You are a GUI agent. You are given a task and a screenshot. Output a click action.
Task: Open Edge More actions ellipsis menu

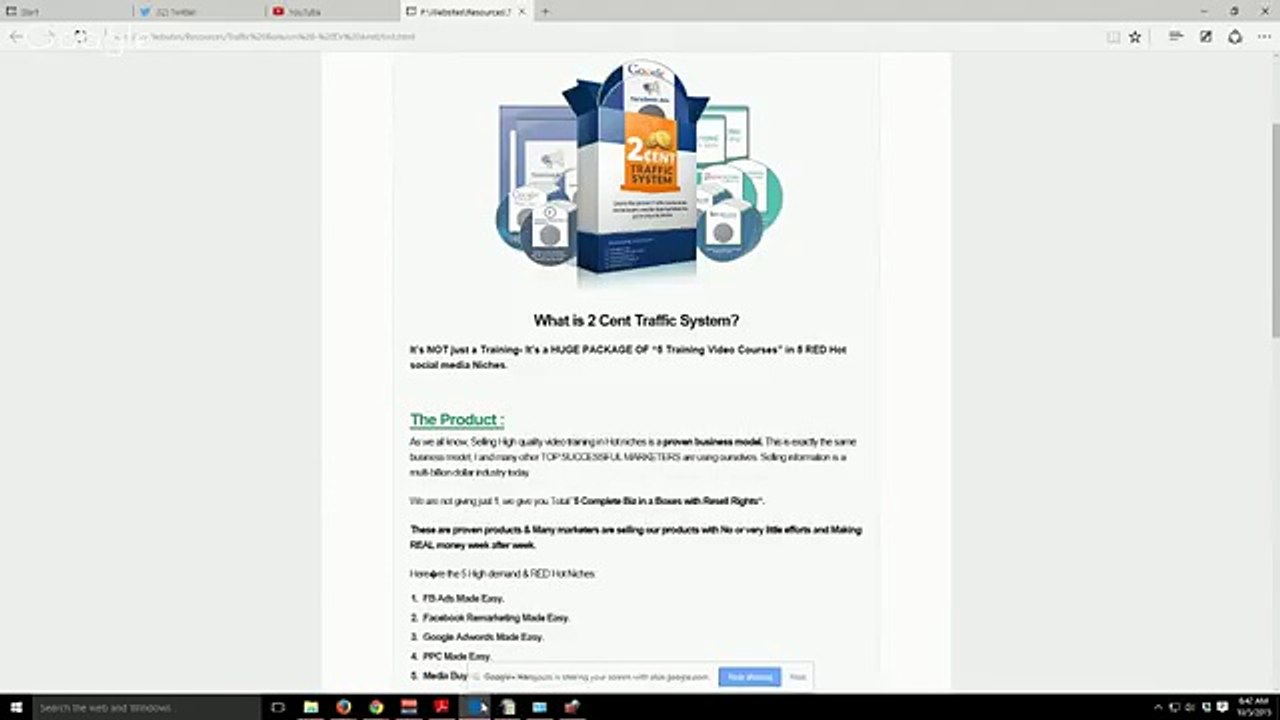(x=1264, y=37)
